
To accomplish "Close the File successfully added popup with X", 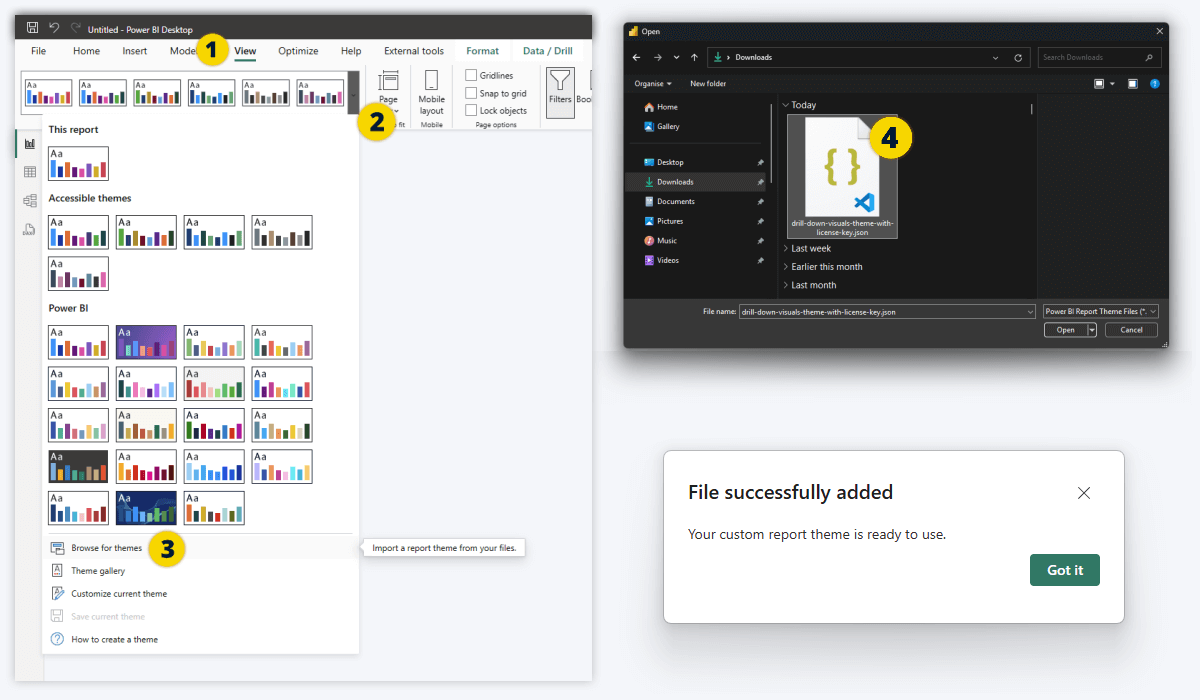I will [1084, 493].
